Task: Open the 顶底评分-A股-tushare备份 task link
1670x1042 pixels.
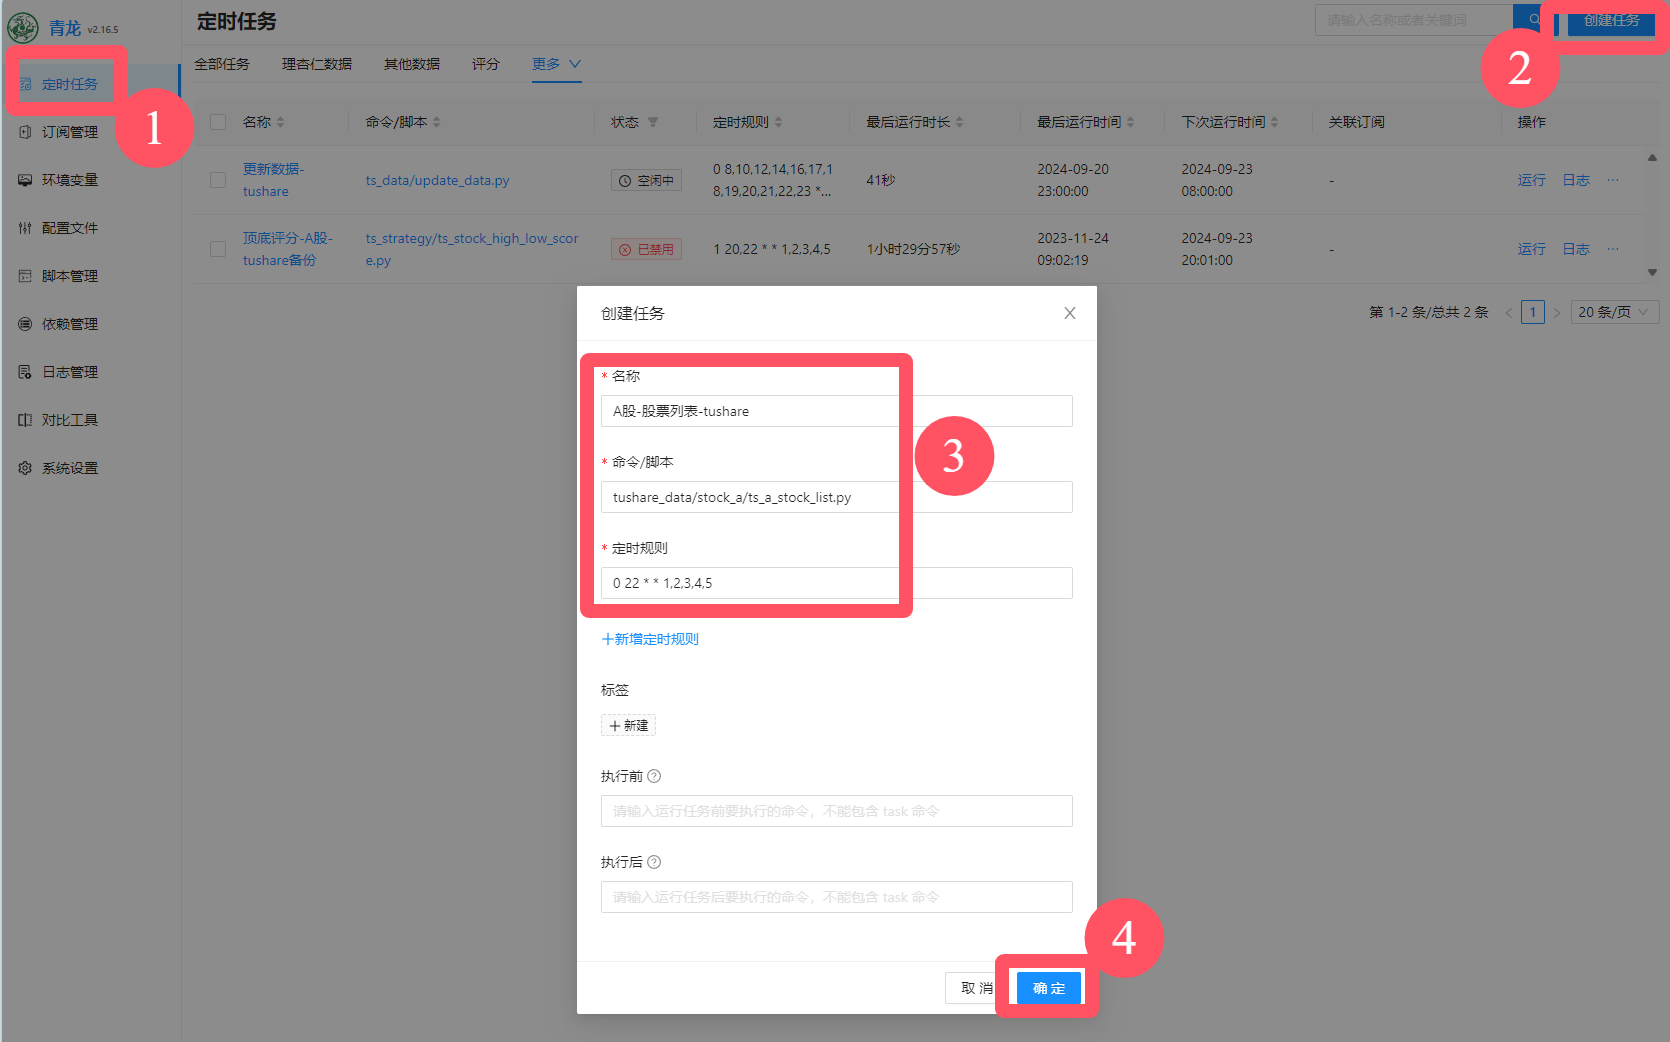Action: point(288,249)
